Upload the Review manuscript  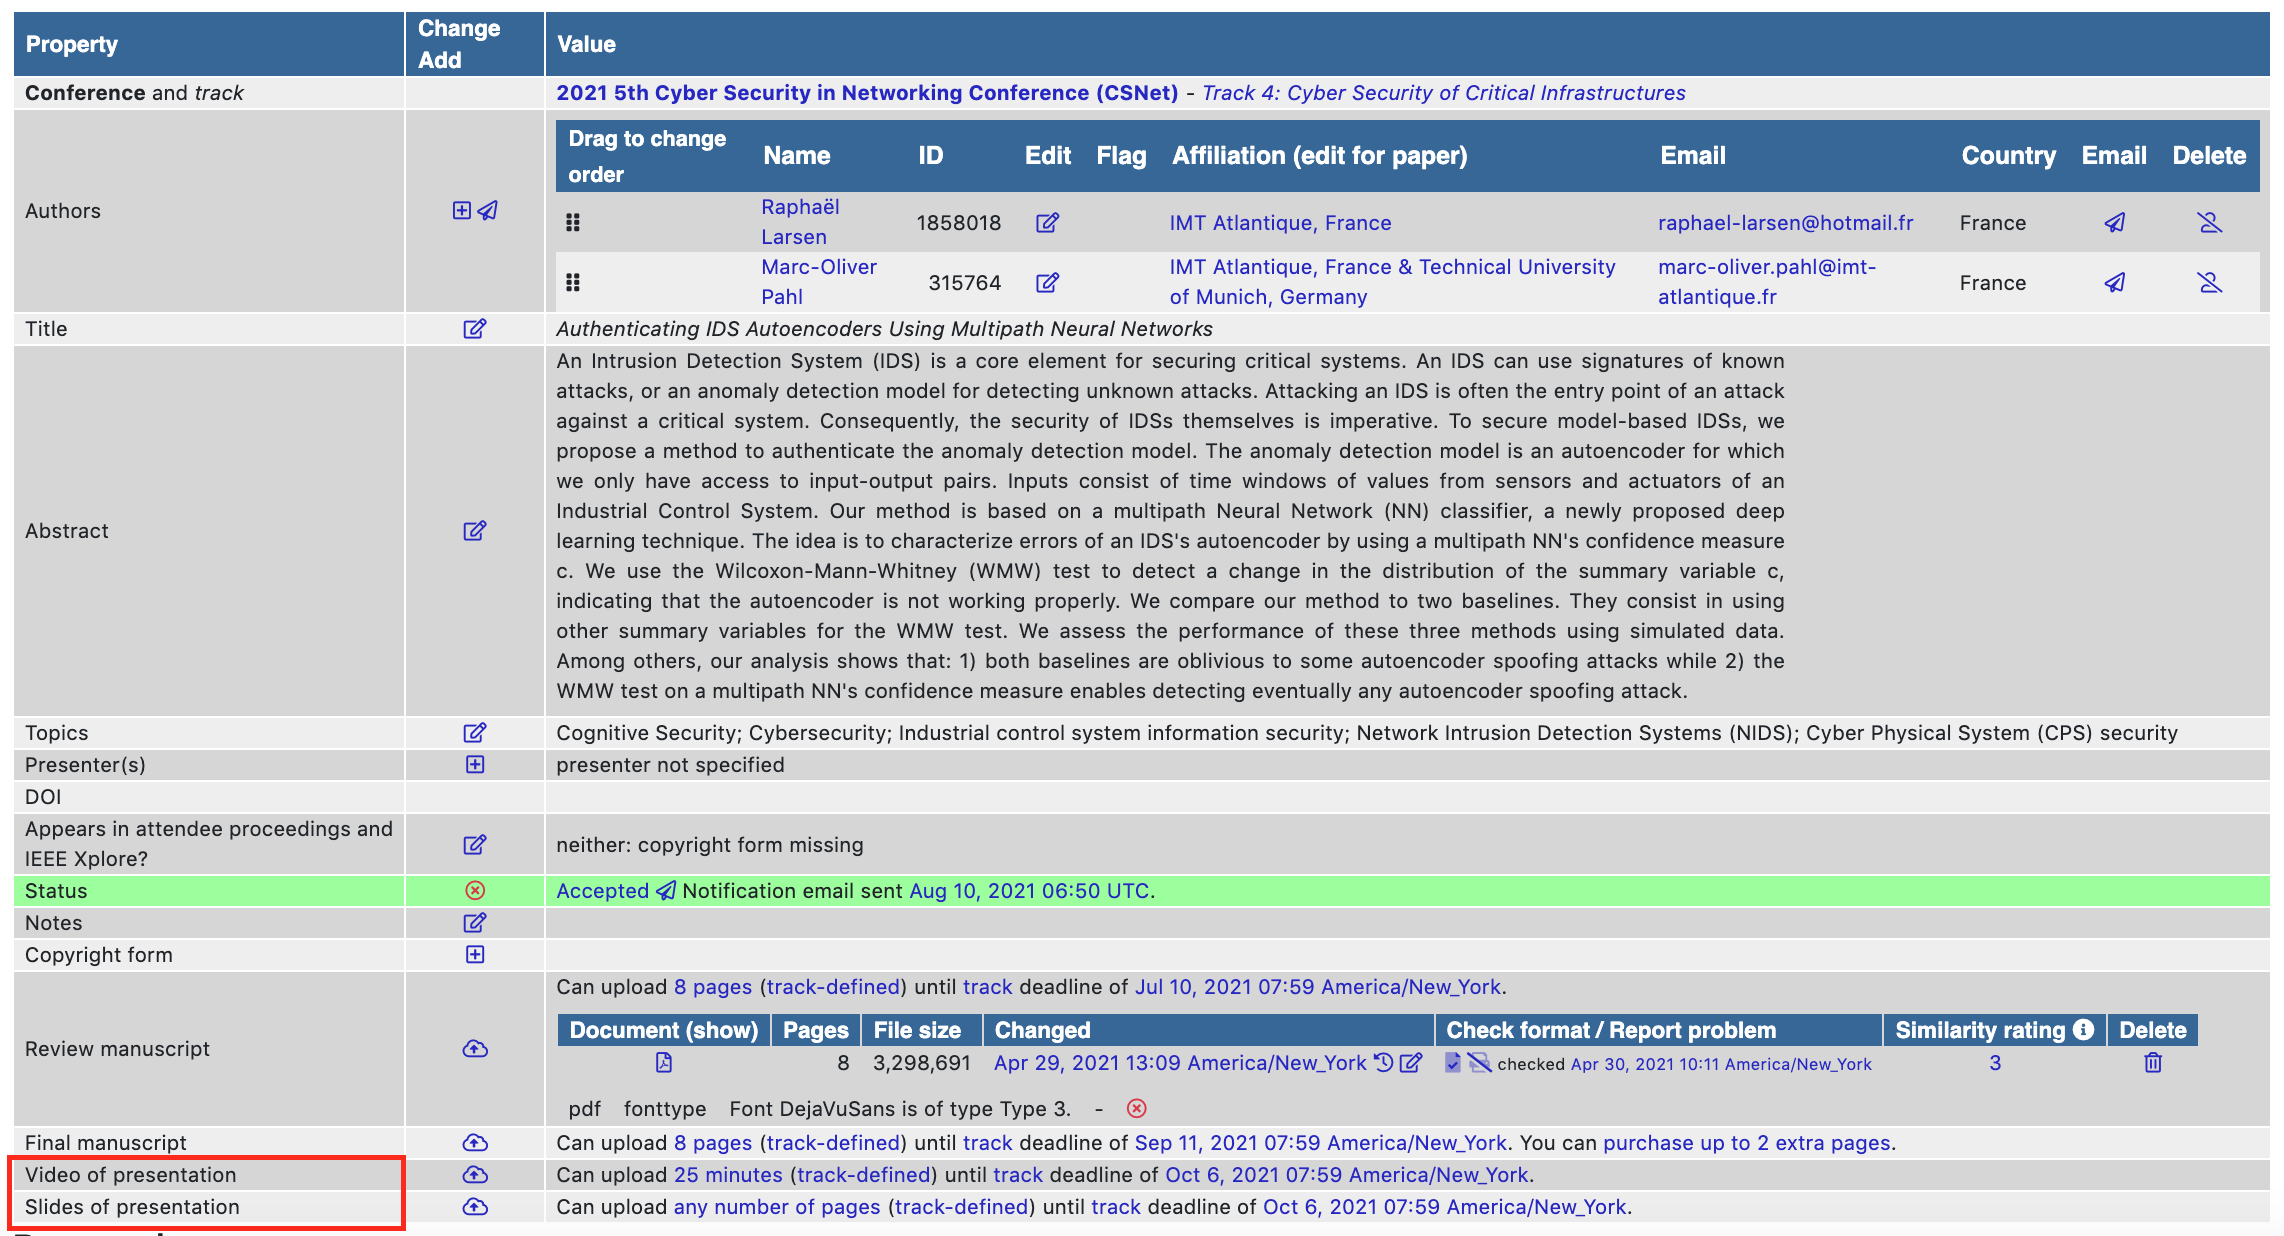point(475,1048)
